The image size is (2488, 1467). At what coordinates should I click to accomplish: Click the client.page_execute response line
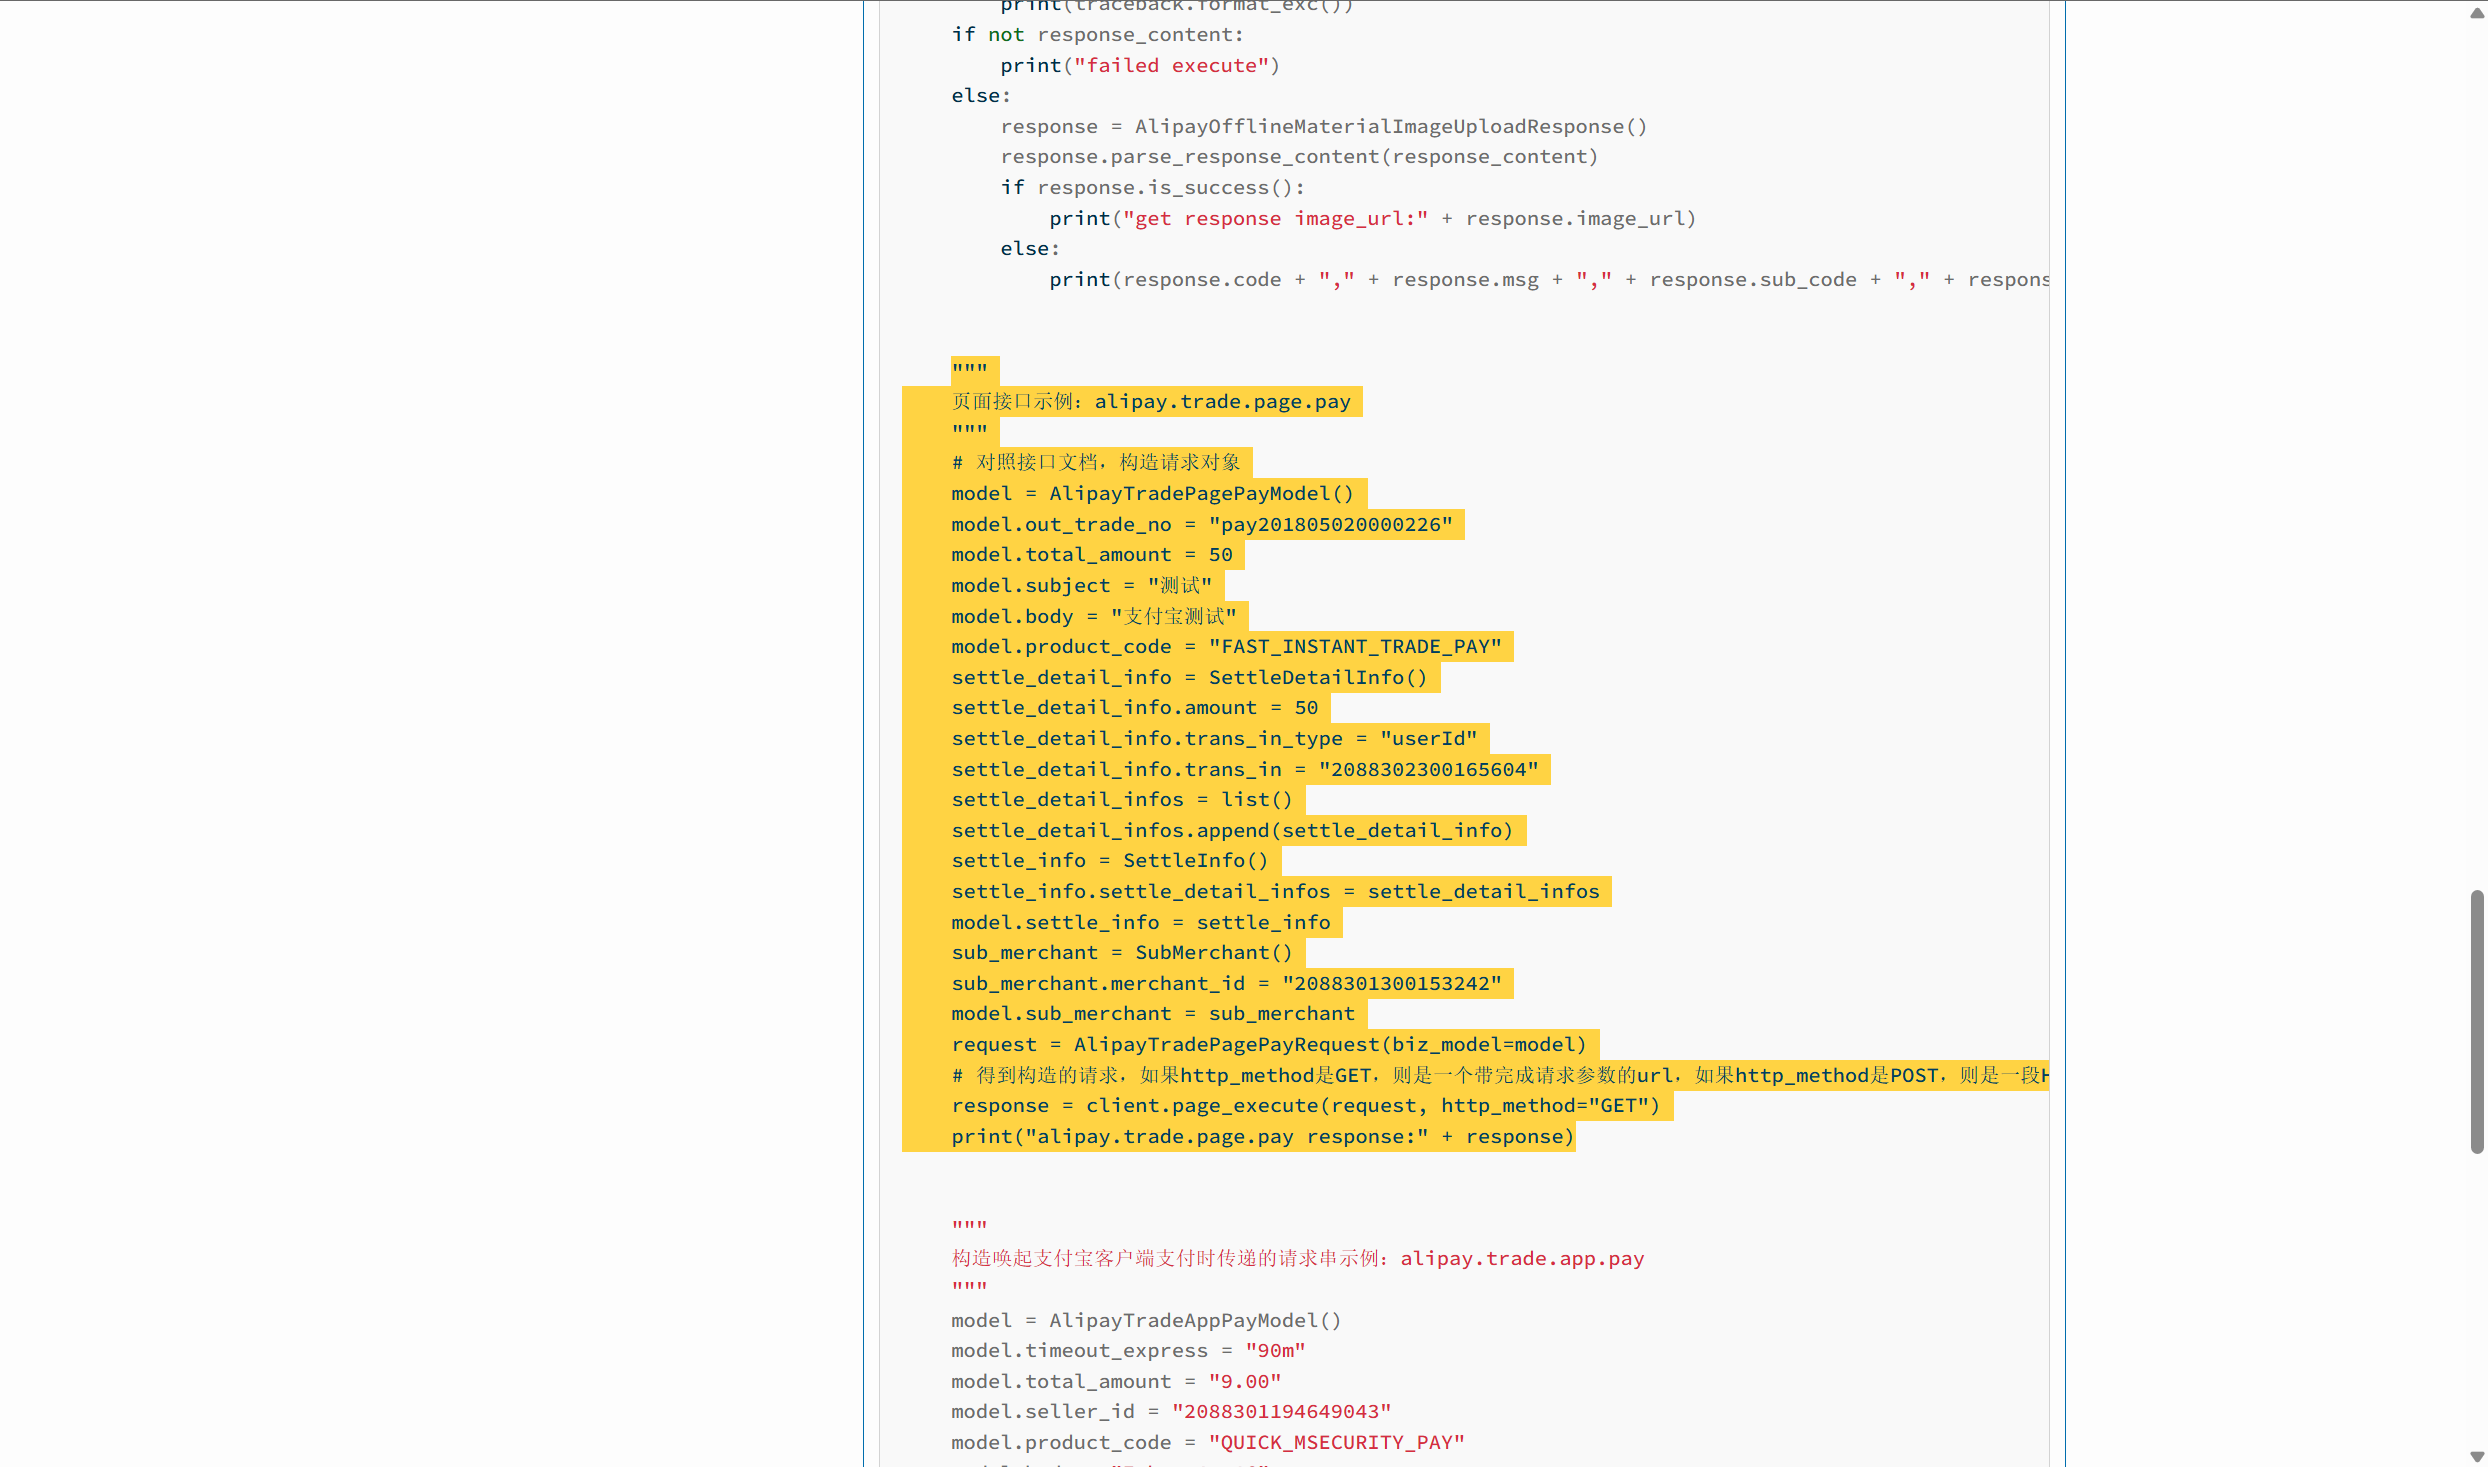(x=1304, y=1106)
